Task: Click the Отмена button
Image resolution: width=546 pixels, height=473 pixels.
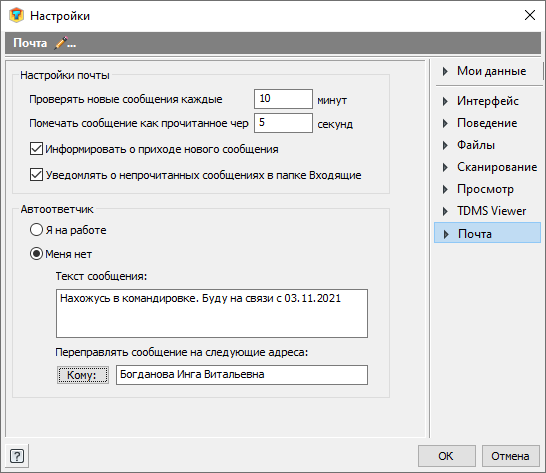Action: click(510, 456)
